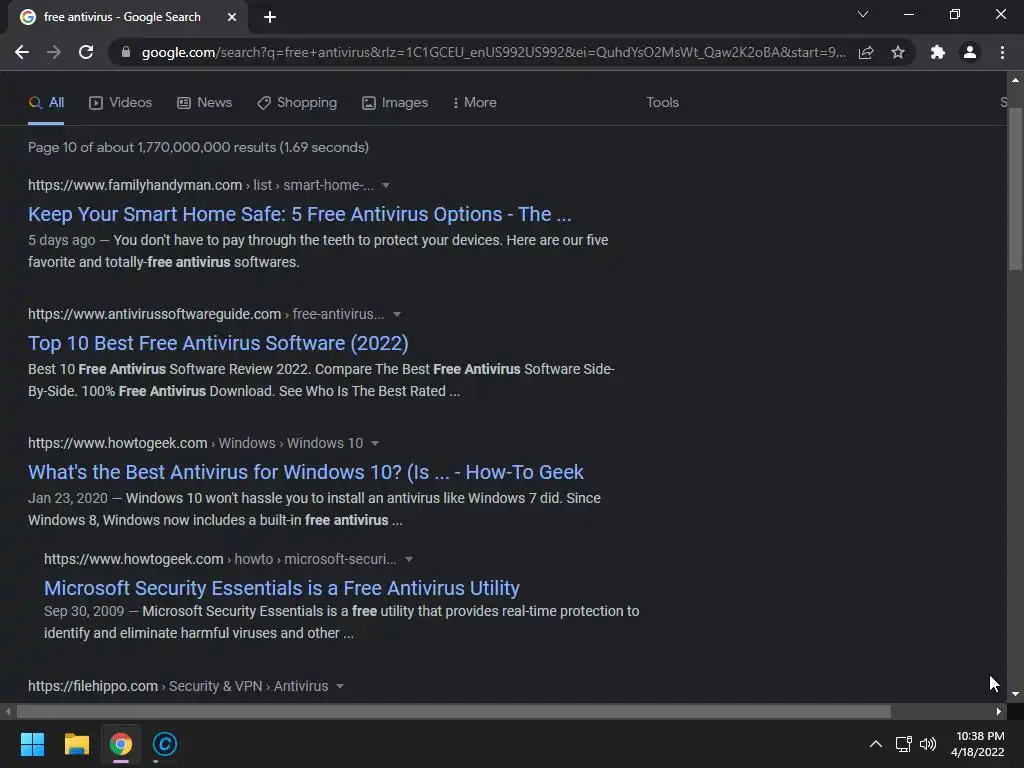
Task: Switch to Shopping results tab
Action: [297, 103]
